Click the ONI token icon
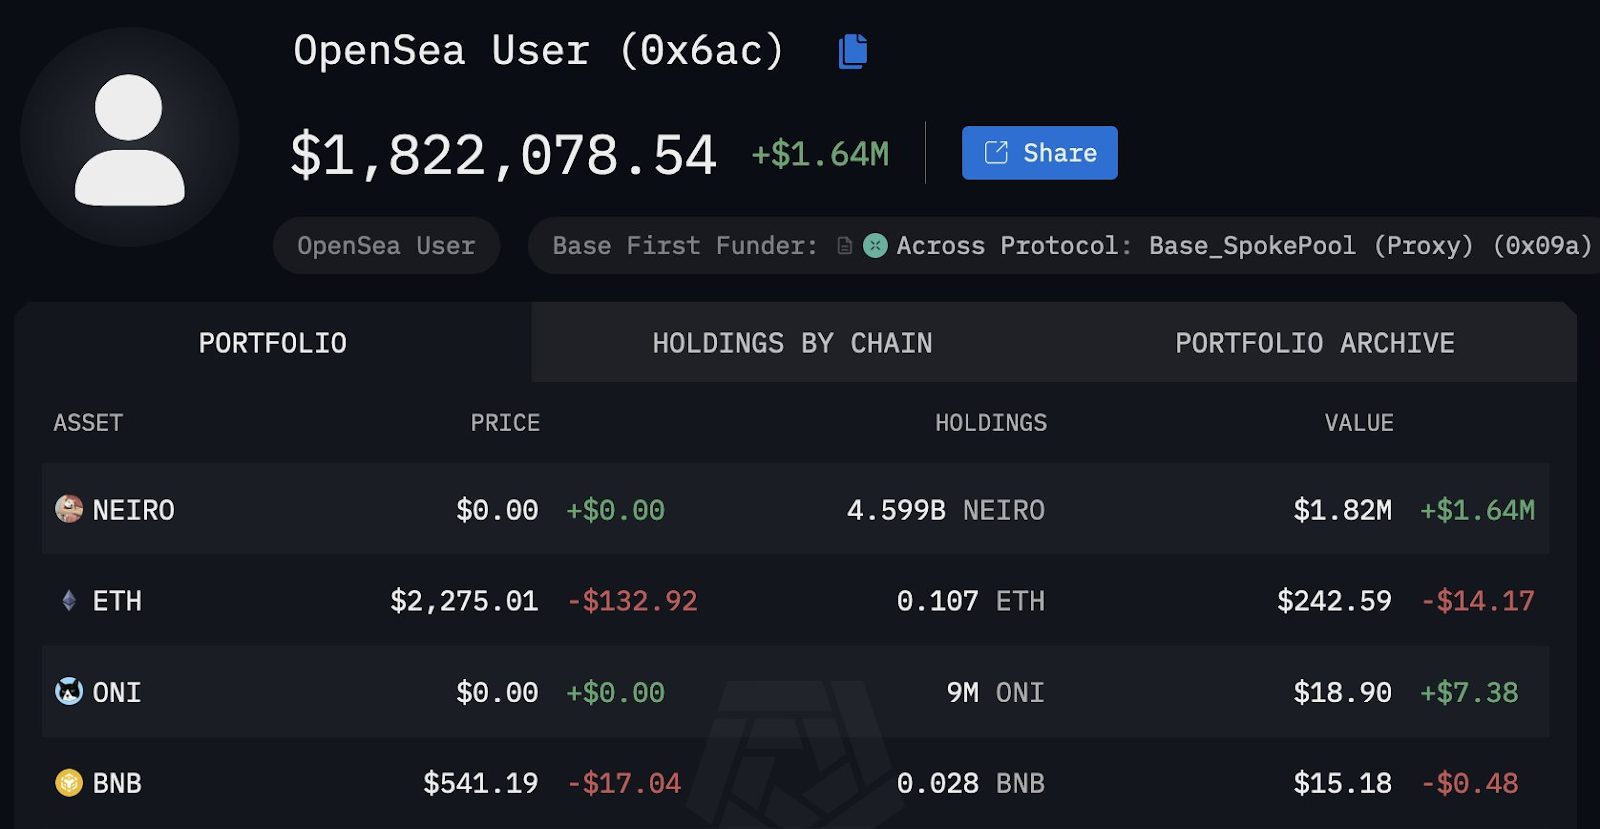The width and height of the screenshot is (1600, 829). [69, 691]
